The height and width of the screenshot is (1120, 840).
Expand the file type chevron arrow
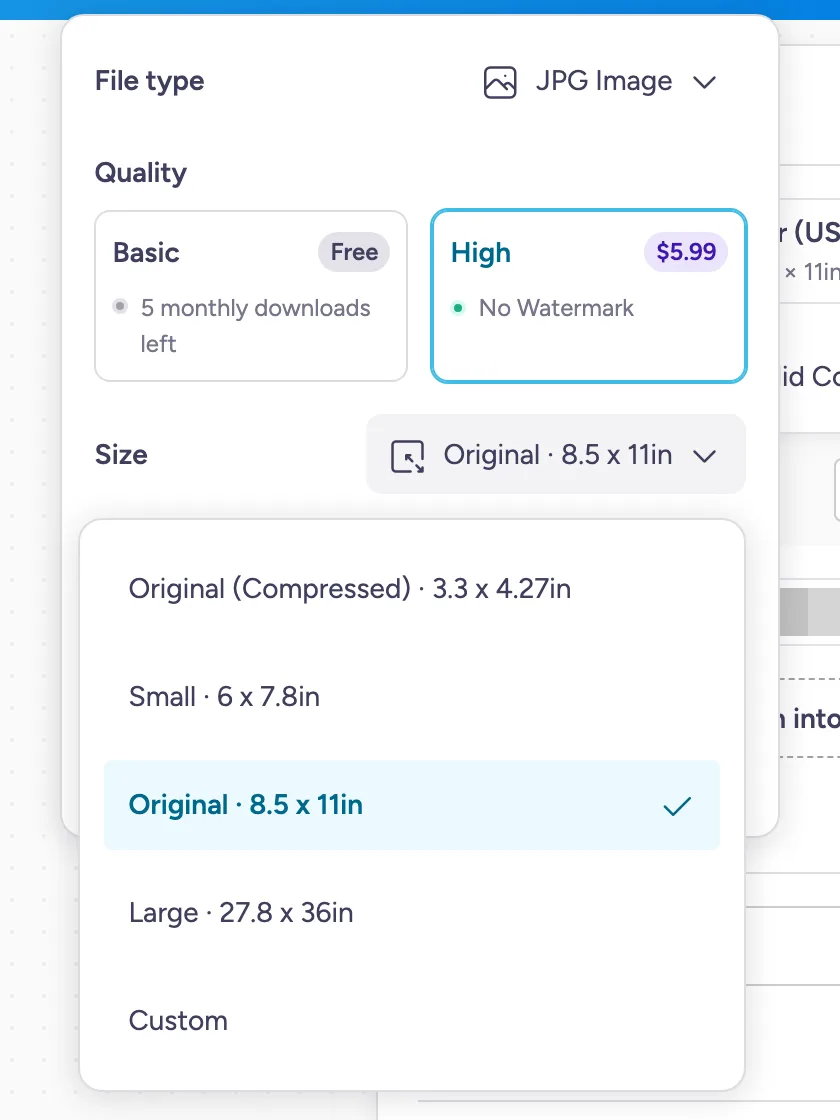coord(704,82)
